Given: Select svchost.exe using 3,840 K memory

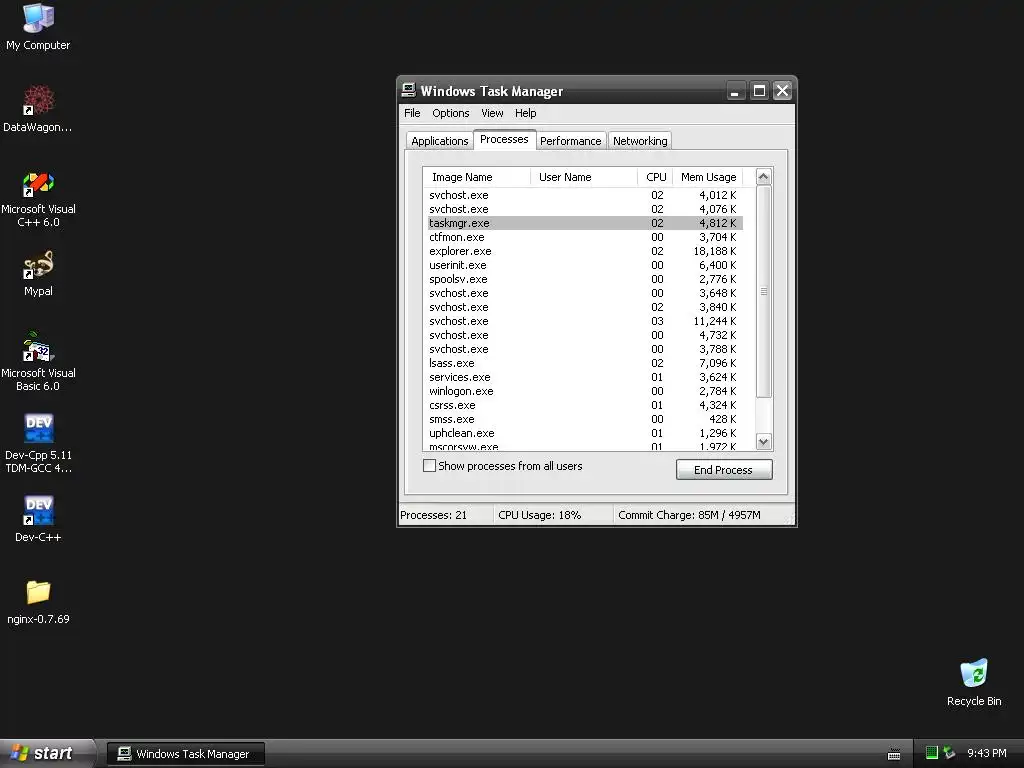Looking at the screenshot, I should pos(585,307).
